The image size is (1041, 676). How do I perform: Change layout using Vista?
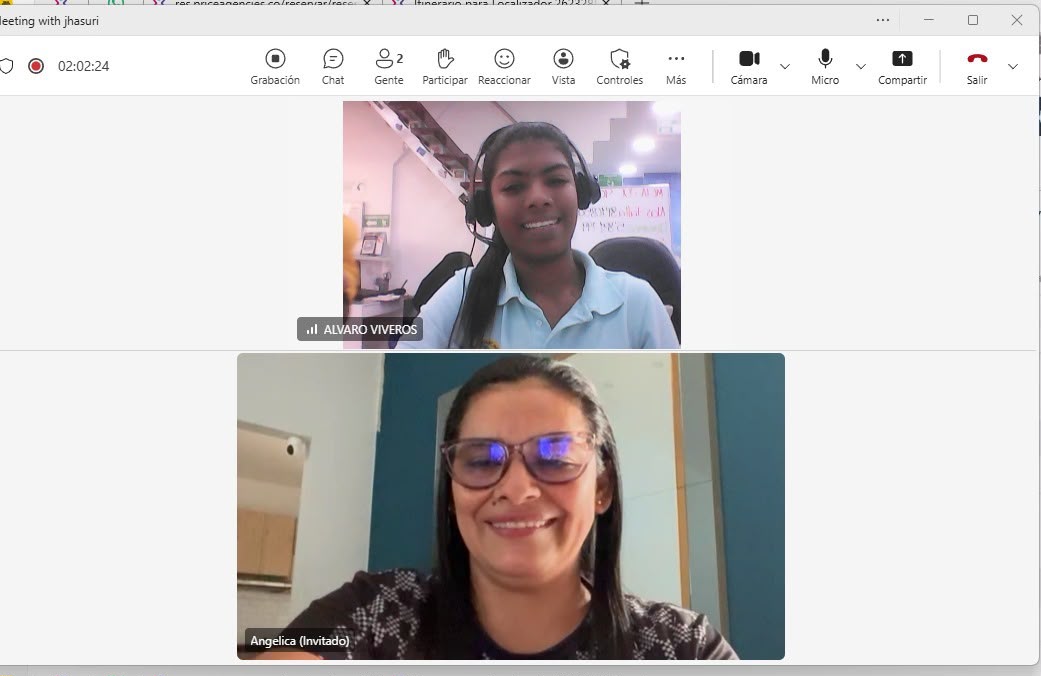click(563, 66)
